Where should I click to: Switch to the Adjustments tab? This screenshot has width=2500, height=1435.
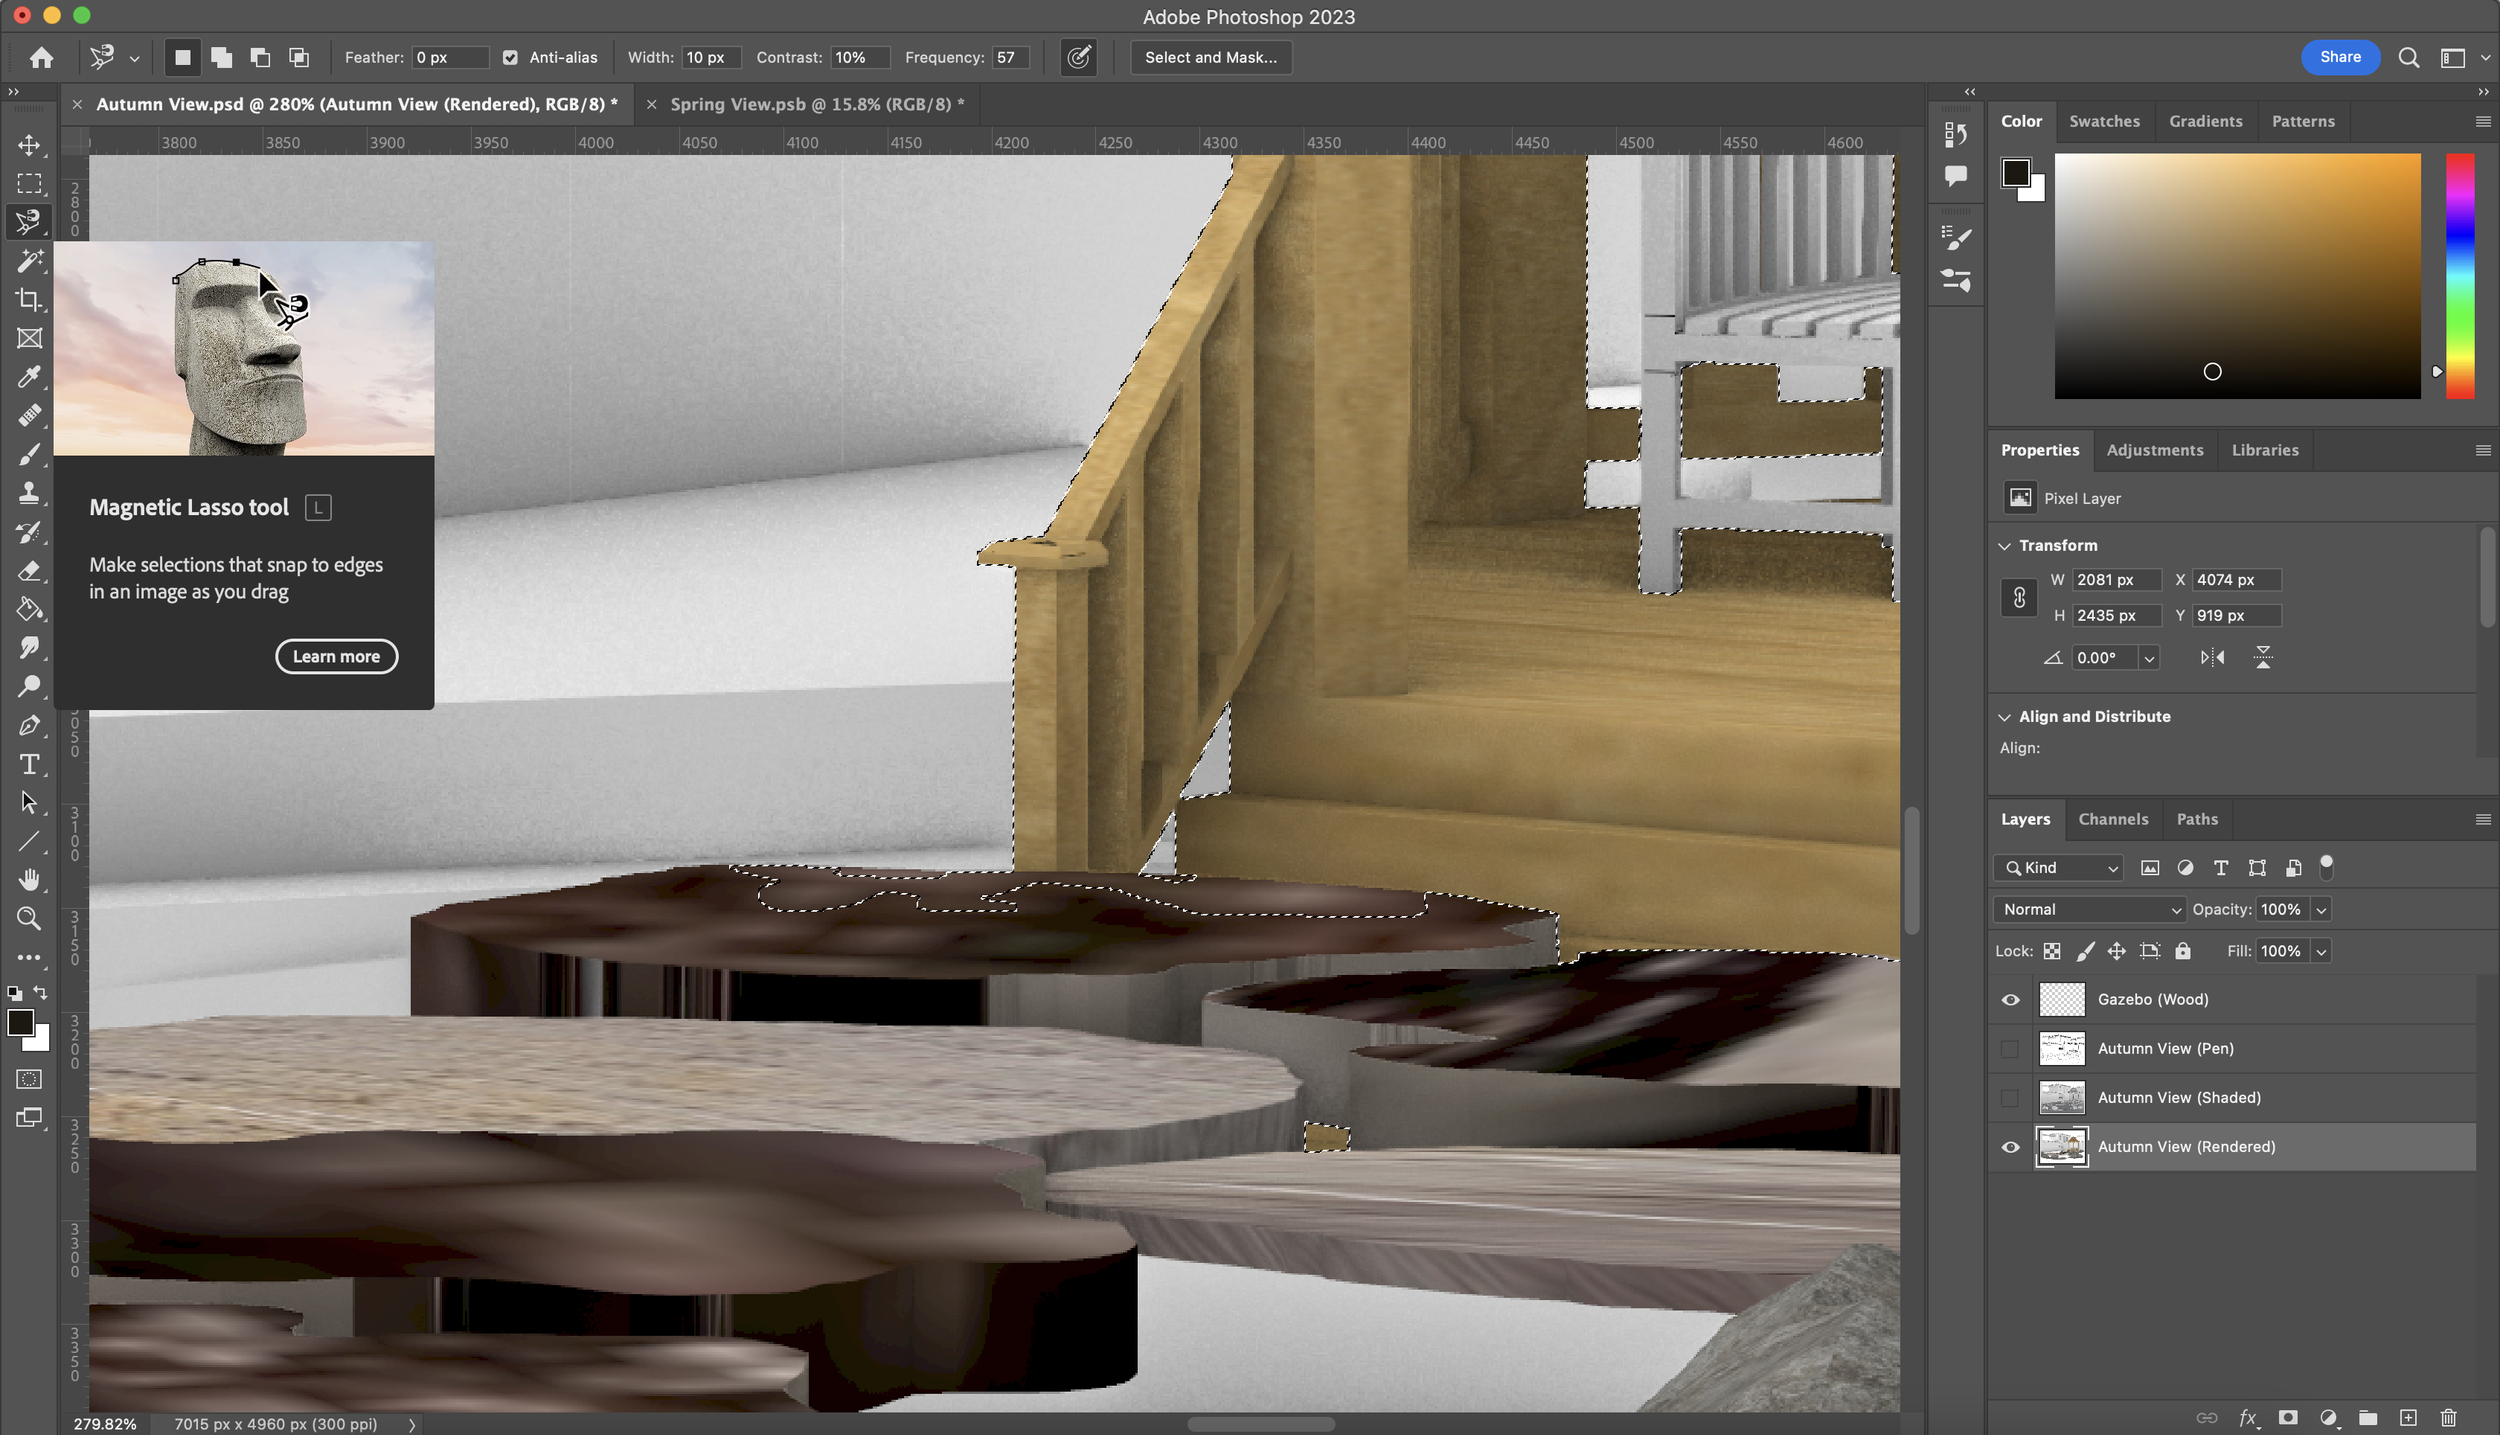(2154, 450)
